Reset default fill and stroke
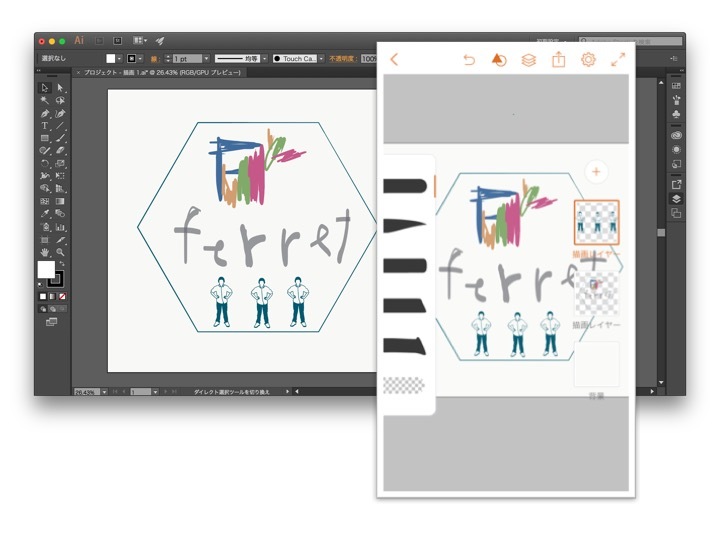This screenshot has height=540, width=720. tap(40, 285)
